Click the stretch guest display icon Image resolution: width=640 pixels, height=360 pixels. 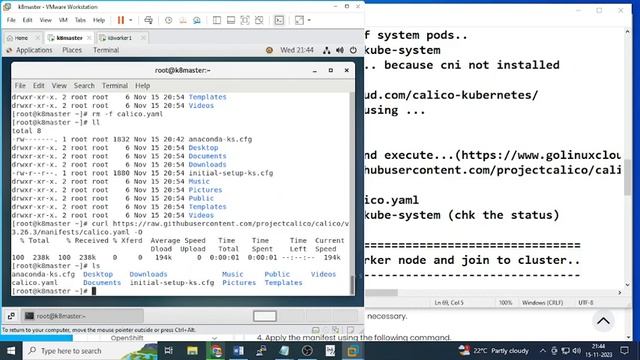tap(299, 20)
